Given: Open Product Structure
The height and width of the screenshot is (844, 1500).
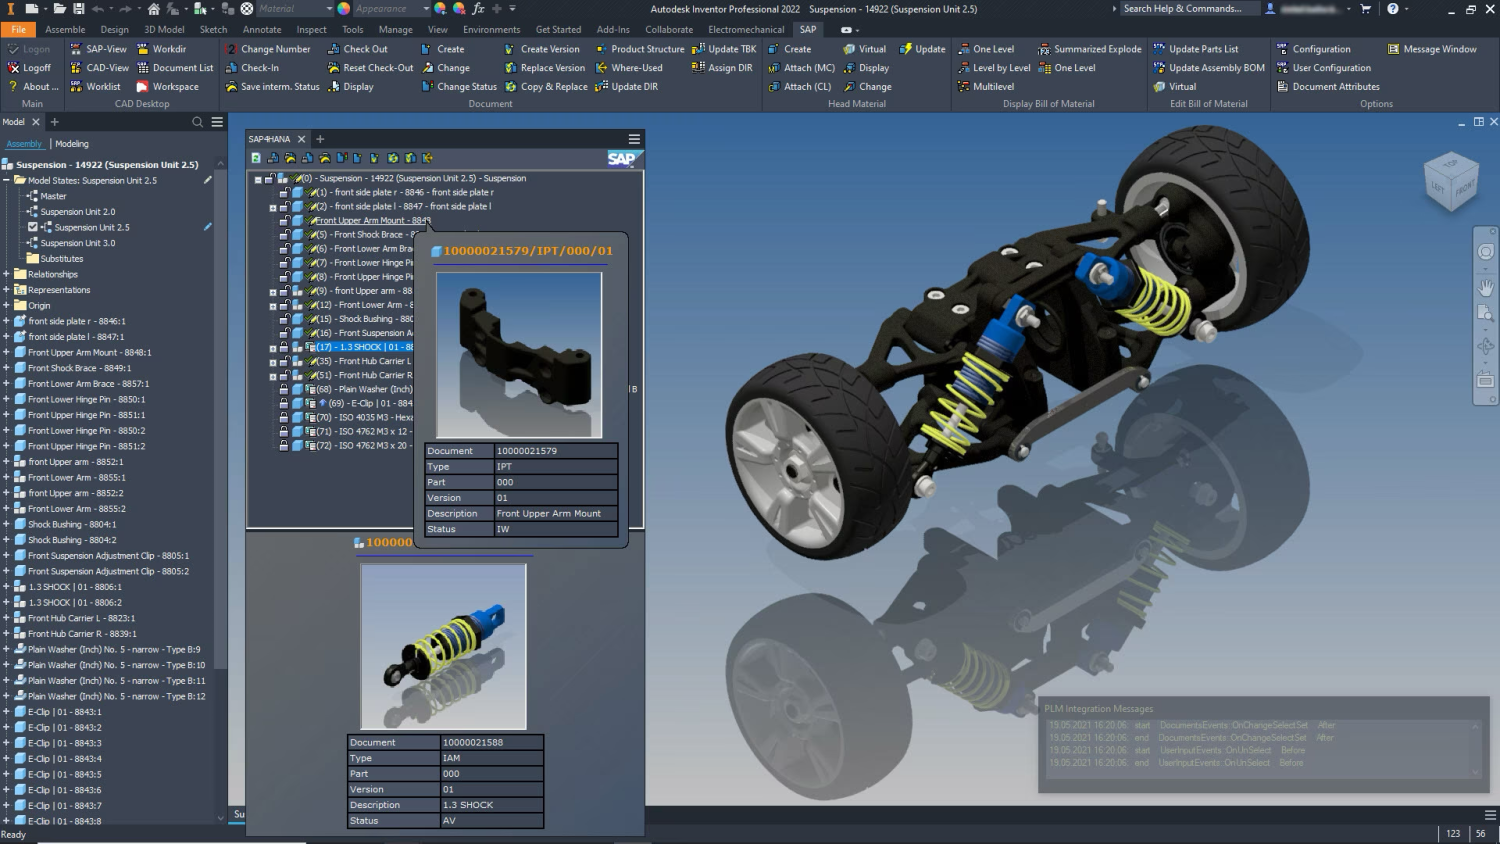Looking at the screenshot, I should pos(640,49).
